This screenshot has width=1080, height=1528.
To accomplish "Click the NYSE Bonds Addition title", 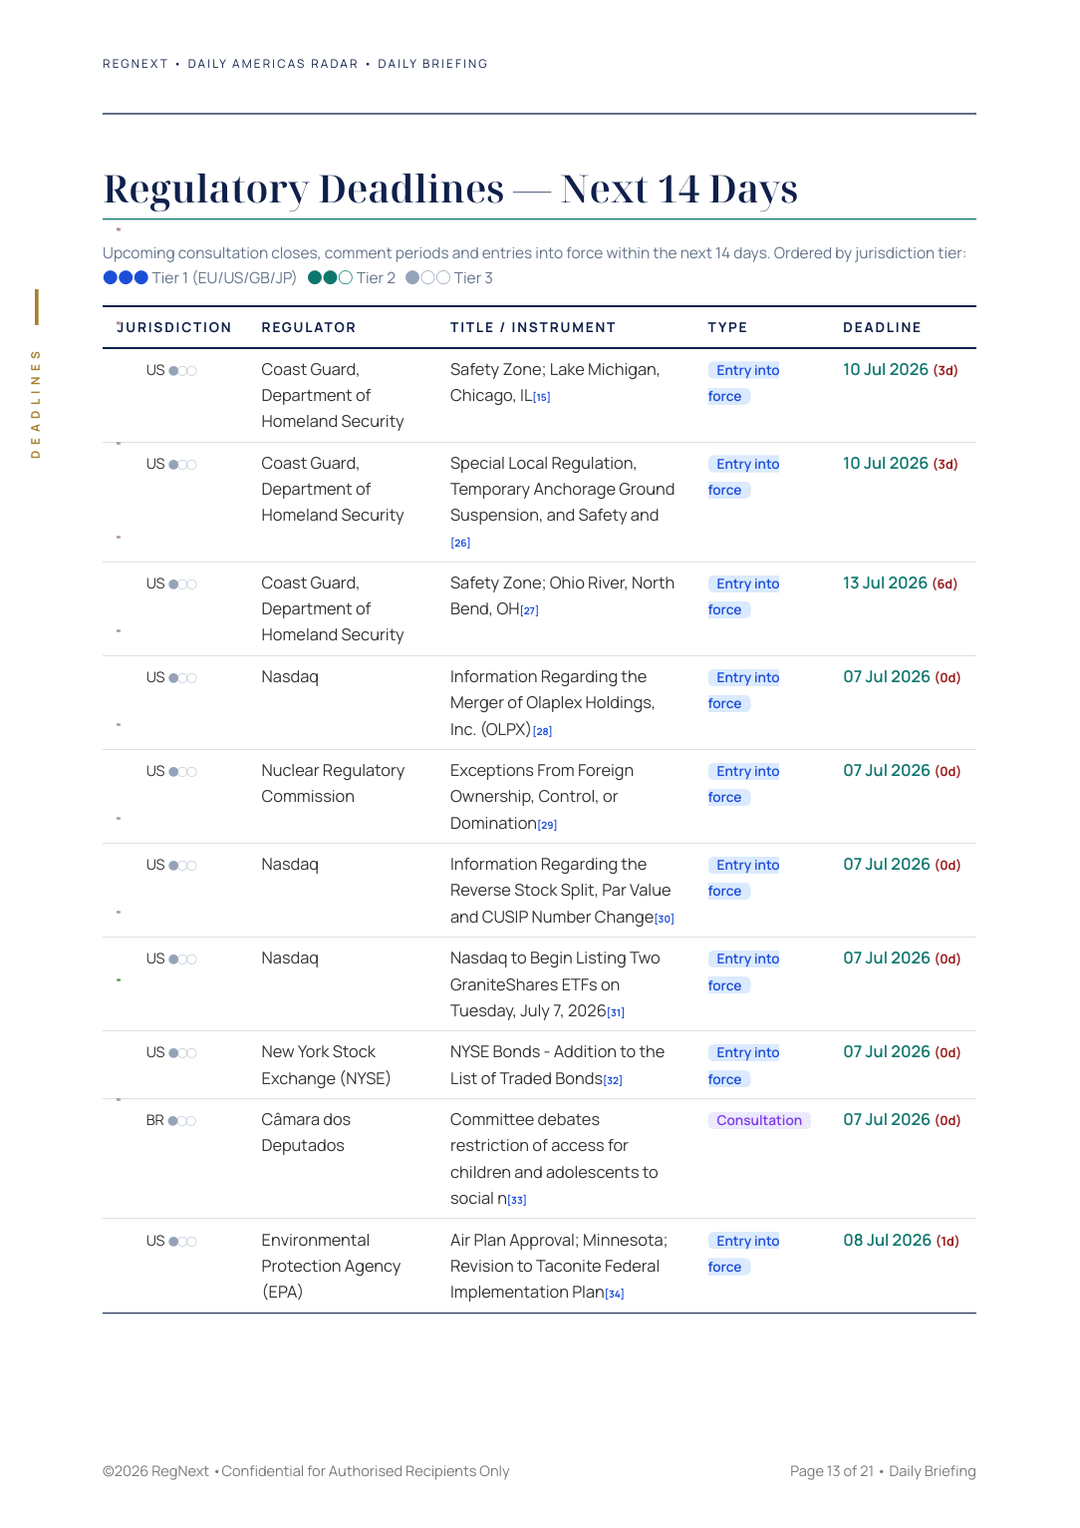I will (557, 1065).
